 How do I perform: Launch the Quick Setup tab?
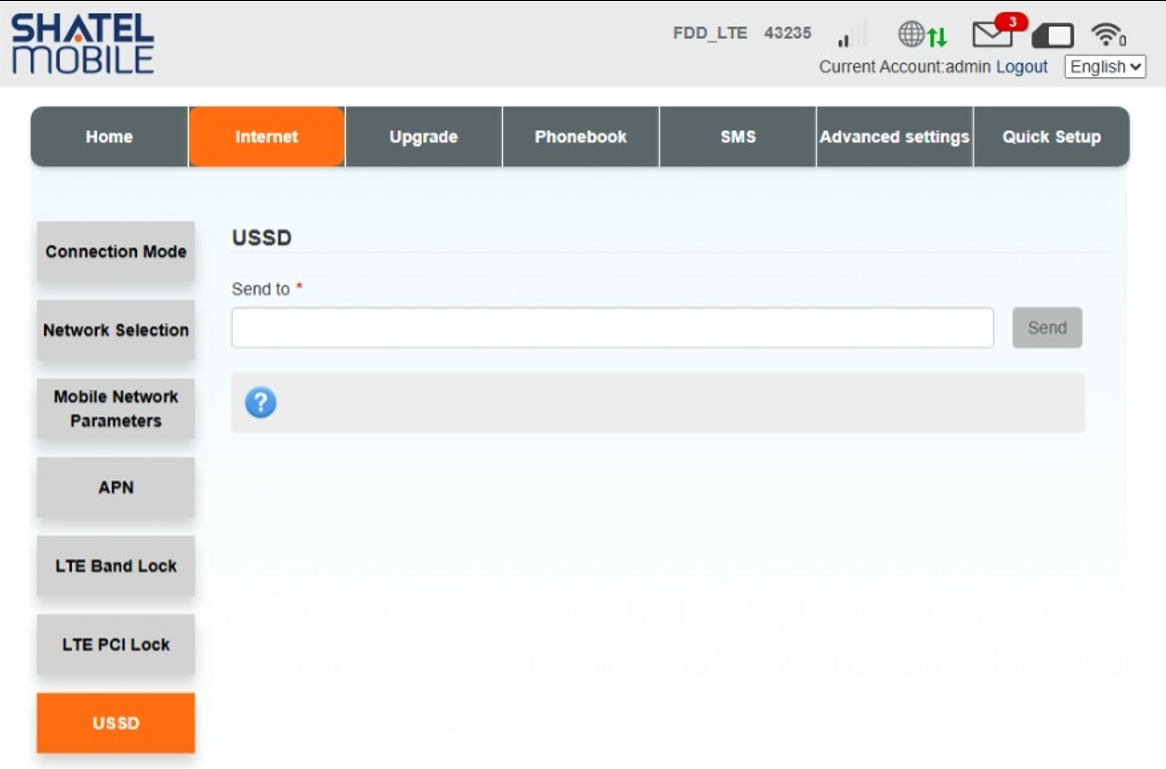(1051, 137)
